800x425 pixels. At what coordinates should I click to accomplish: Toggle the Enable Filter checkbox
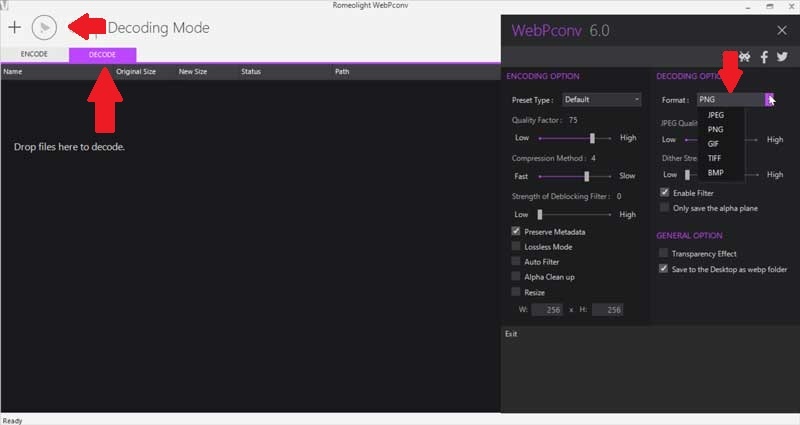tap(664, 192)
